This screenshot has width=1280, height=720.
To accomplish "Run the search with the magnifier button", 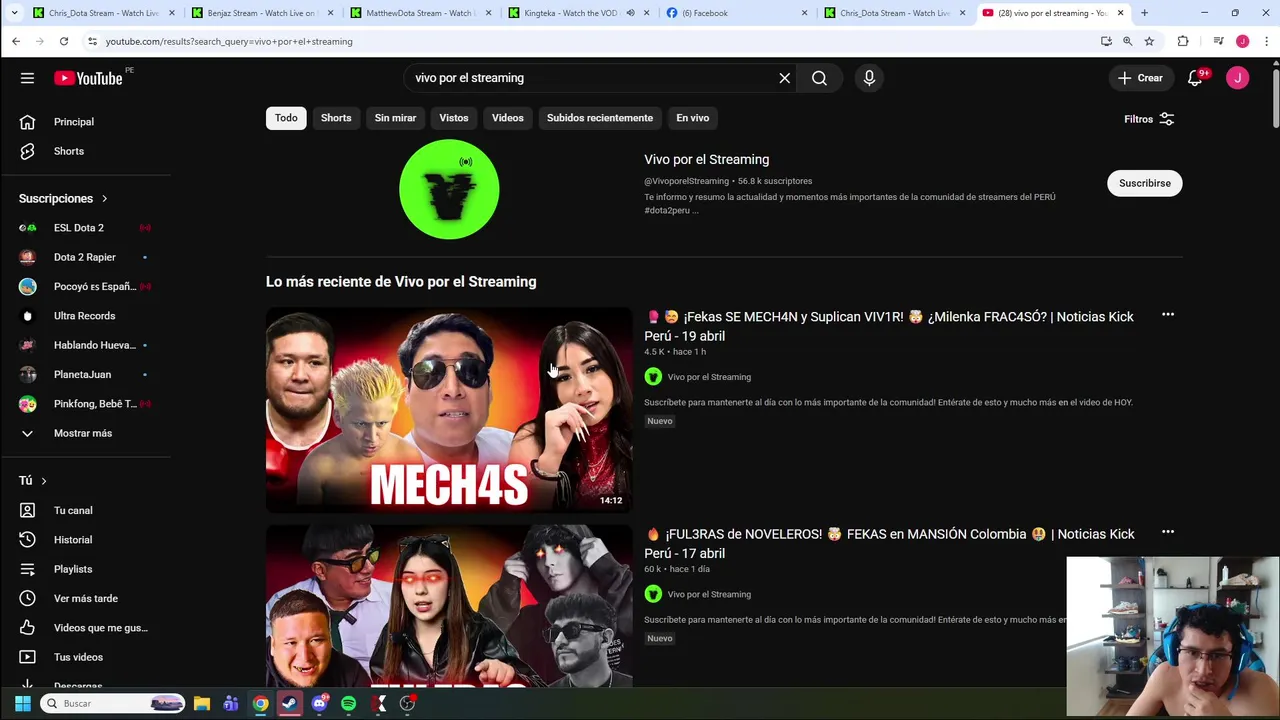I will pyautogui.click(x=819, y=78).
